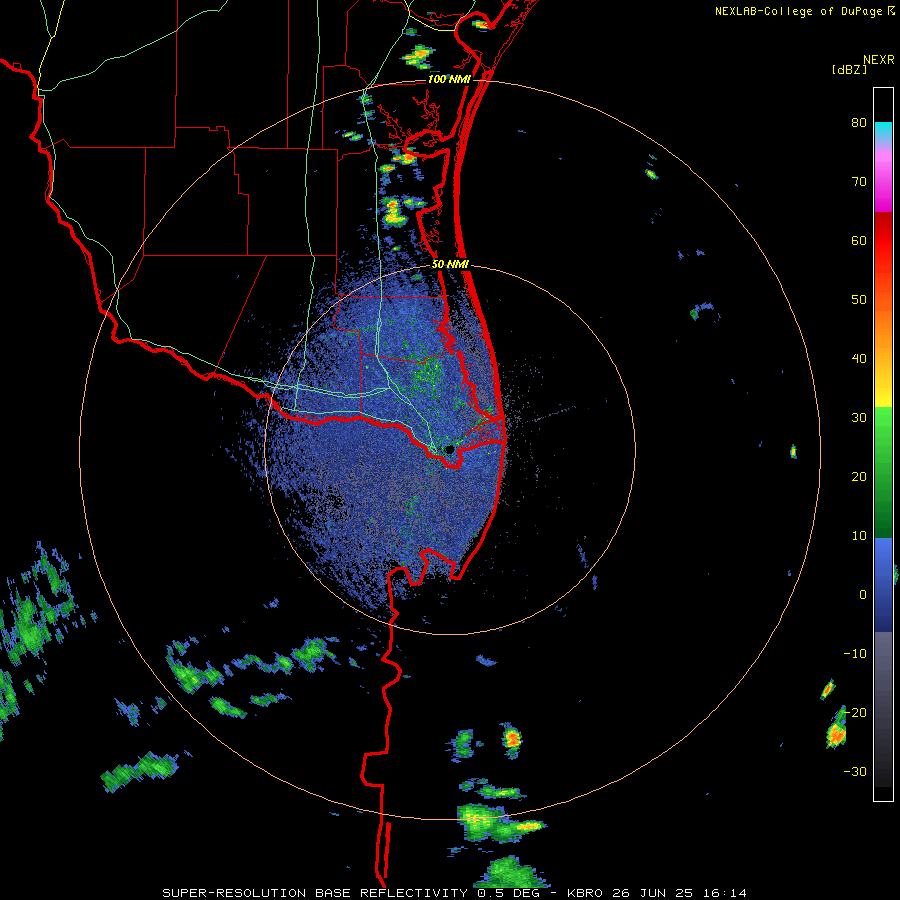Click the NEXR label above the color bar
Screen dimensions: 900x900
click(x=878, y=60)
